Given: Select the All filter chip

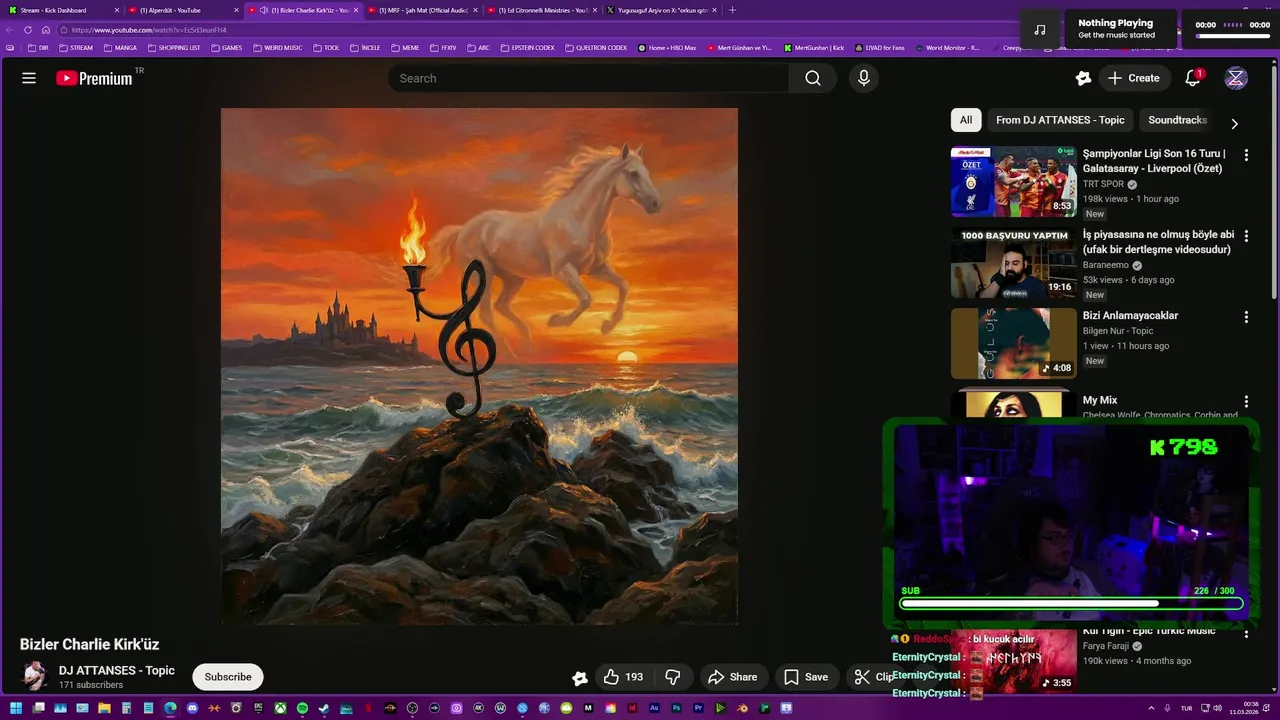Looking at the screenshot, I should (x=966, y=120).
